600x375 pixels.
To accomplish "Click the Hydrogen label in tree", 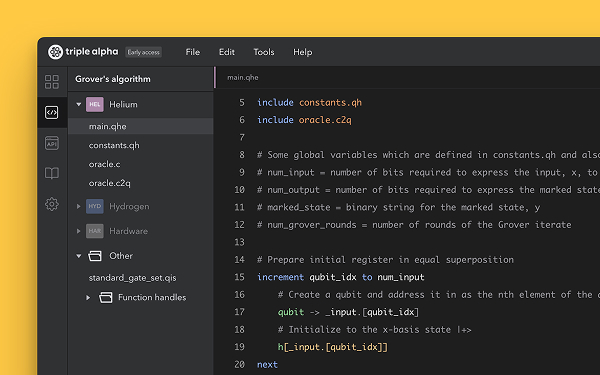I will 129,207.
